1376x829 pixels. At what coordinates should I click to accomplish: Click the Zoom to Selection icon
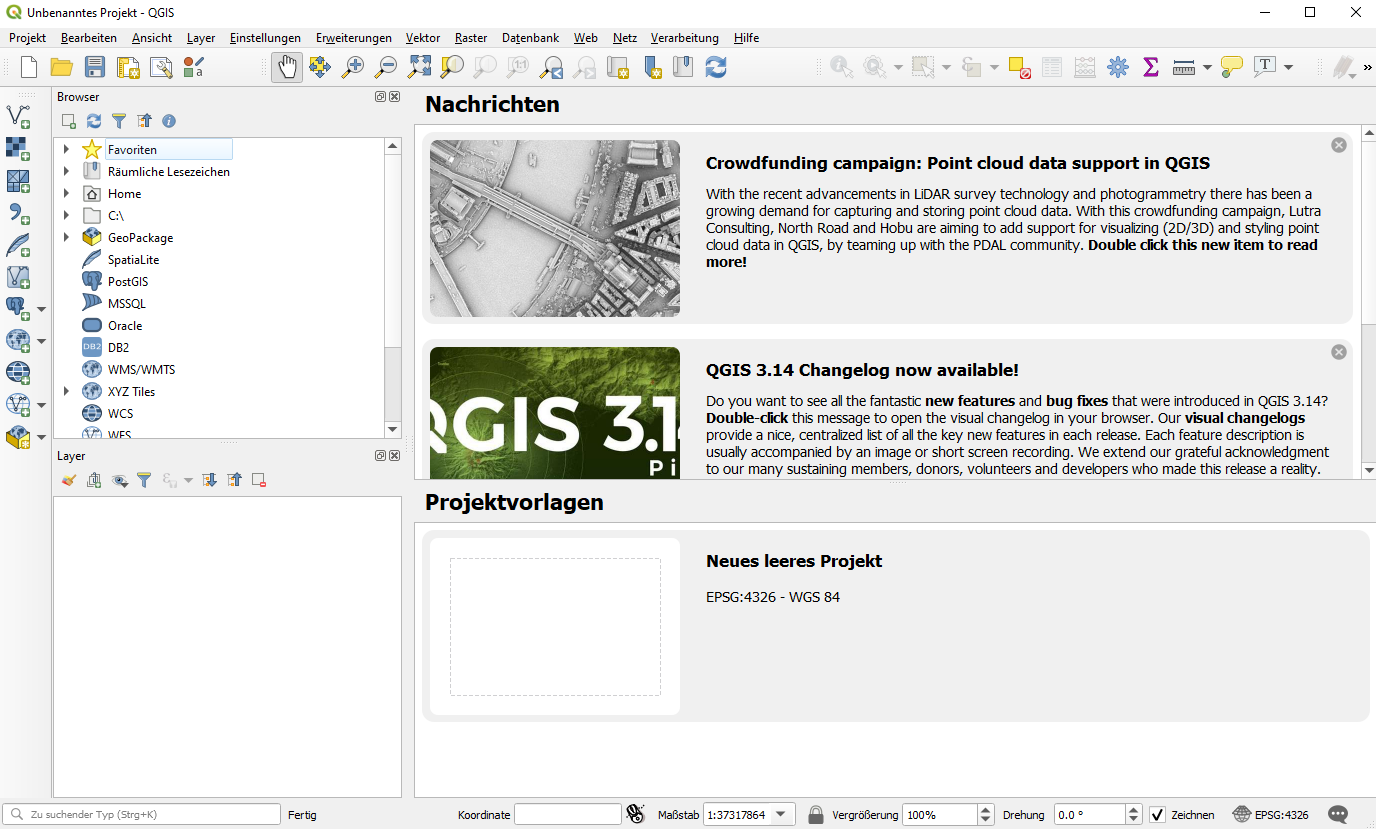pos(452,67)
